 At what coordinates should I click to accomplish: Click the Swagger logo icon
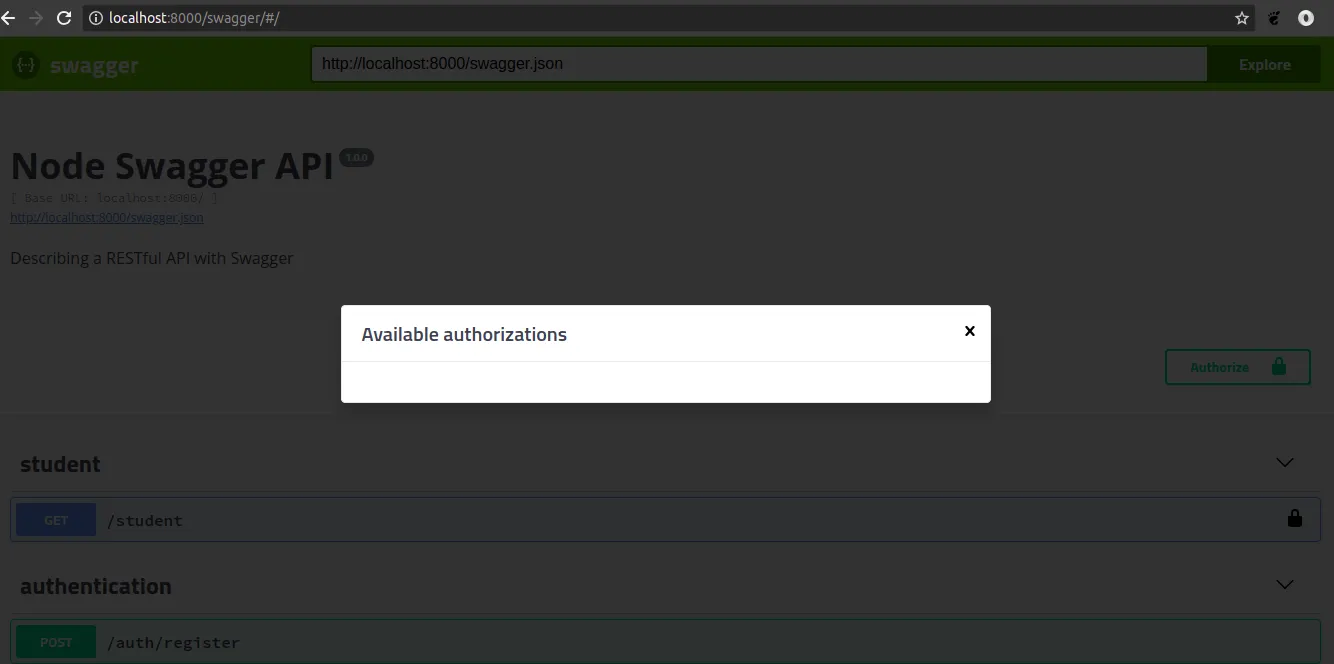[25, 65]
